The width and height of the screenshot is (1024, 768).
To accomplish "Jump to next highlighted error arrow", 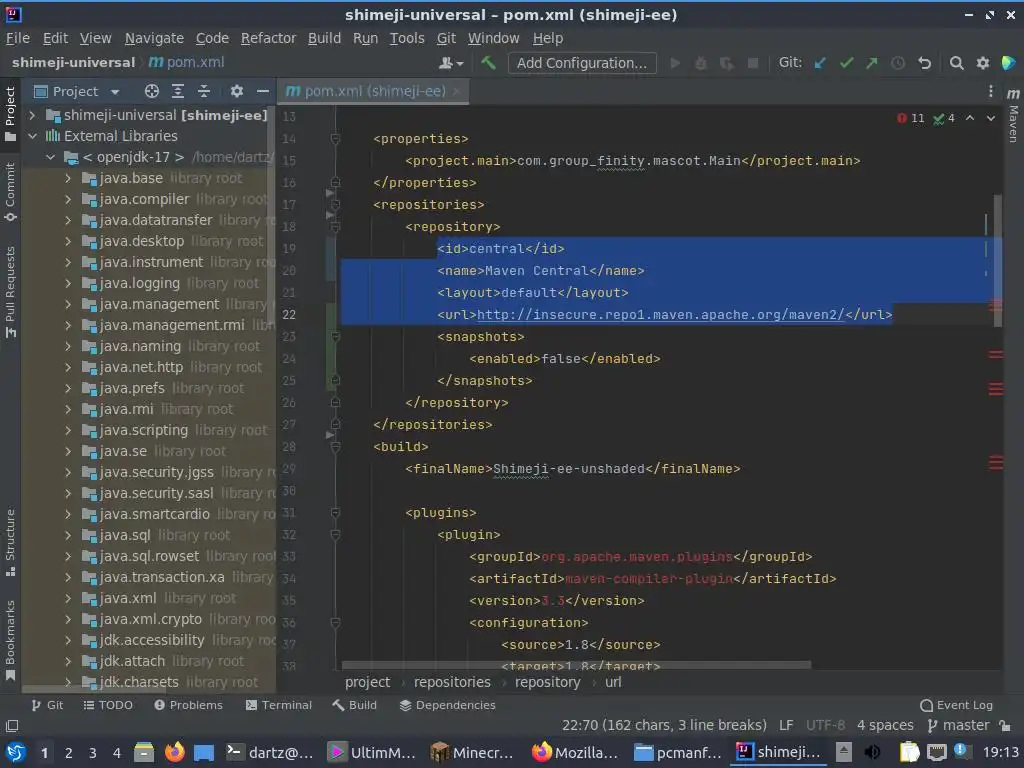I will (x=991, y=118).
